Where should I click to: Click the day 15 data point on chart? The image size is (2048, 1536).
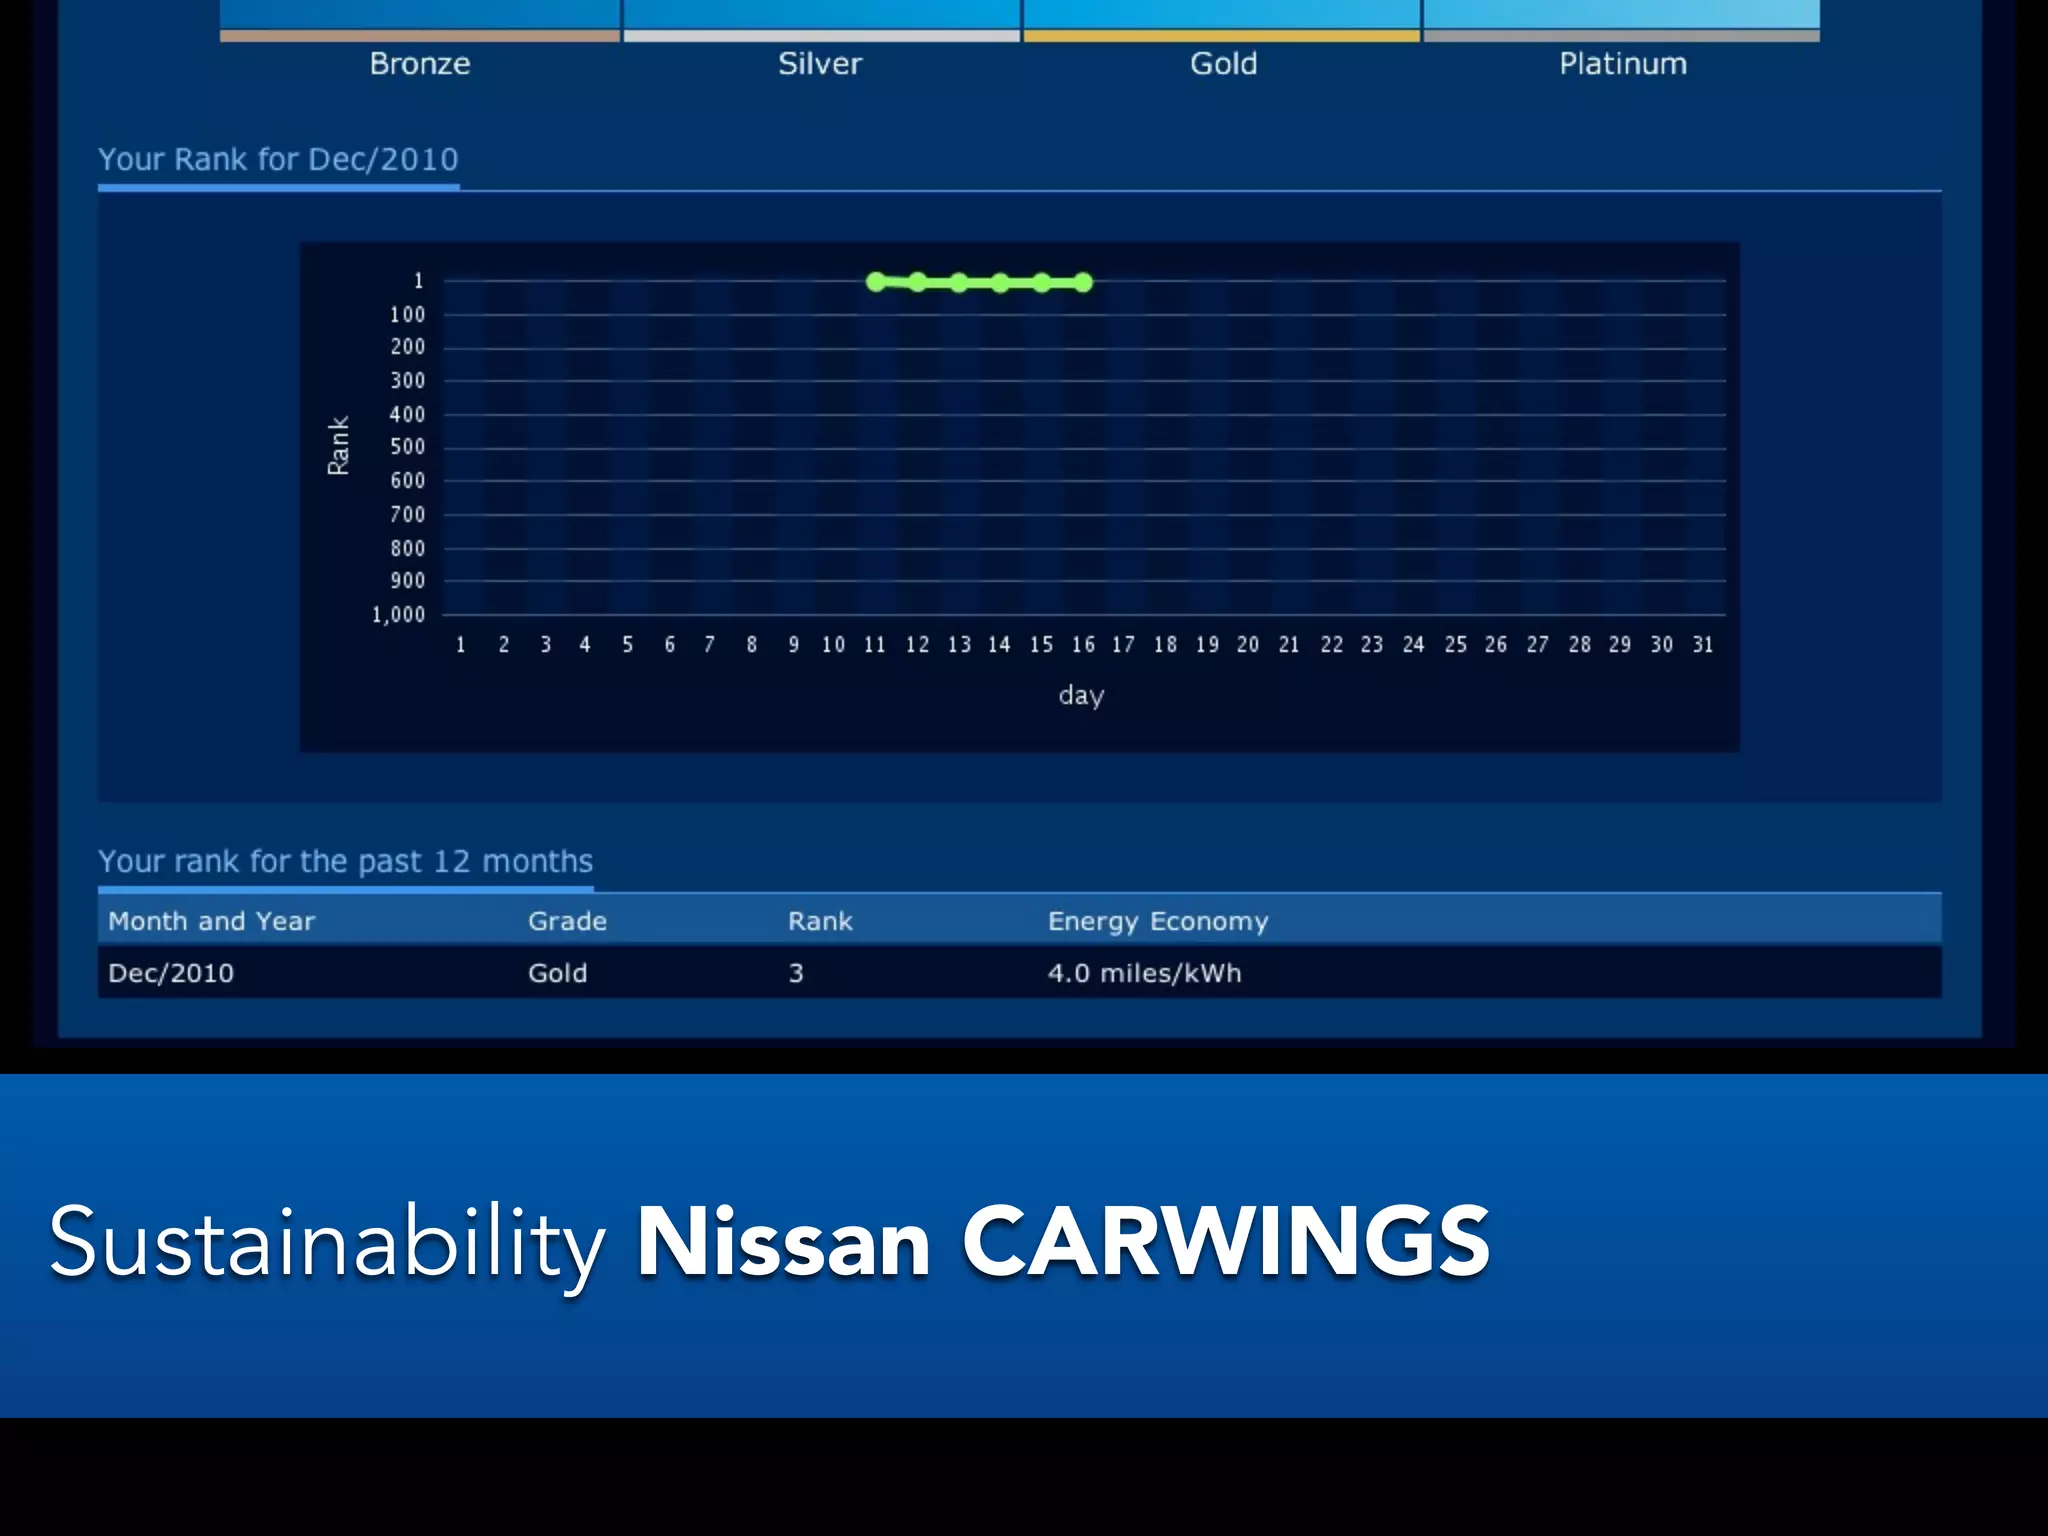(1042, 283)
